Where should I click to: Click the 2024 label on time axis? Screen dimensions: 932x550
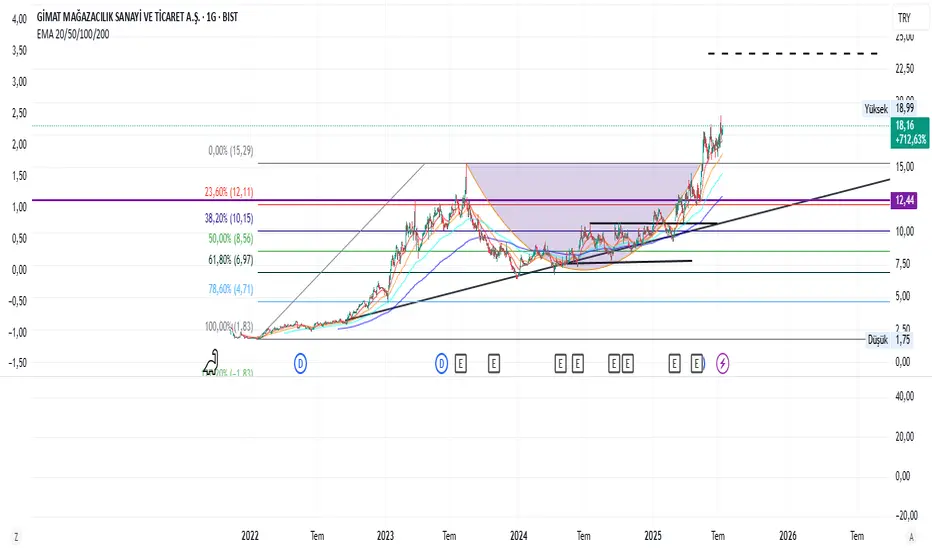click(518, 536)
